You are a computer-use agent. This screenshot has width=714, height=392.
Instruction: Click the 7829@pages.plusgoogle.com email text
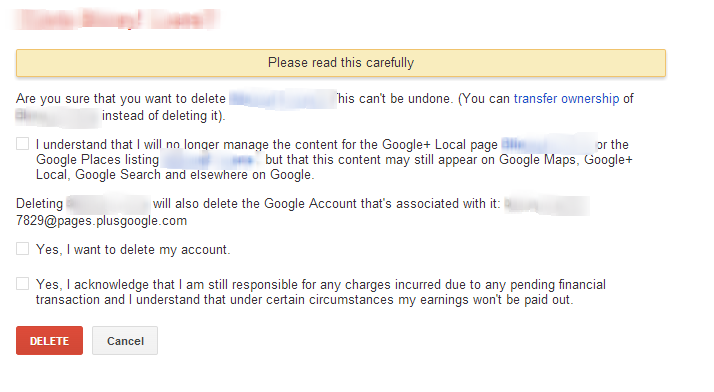pos(101,221)
